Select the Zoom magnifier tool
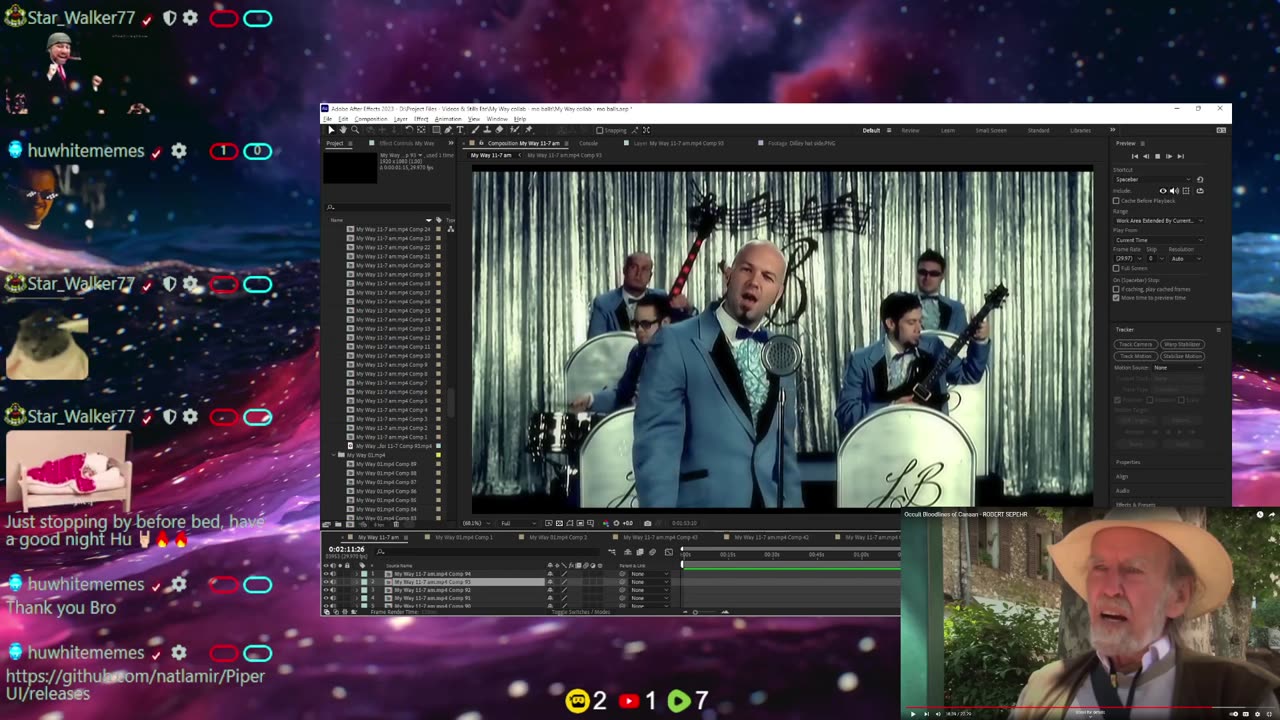This screenshot has height=720, width=1280. pyautogui.click(x=355, y=130)
